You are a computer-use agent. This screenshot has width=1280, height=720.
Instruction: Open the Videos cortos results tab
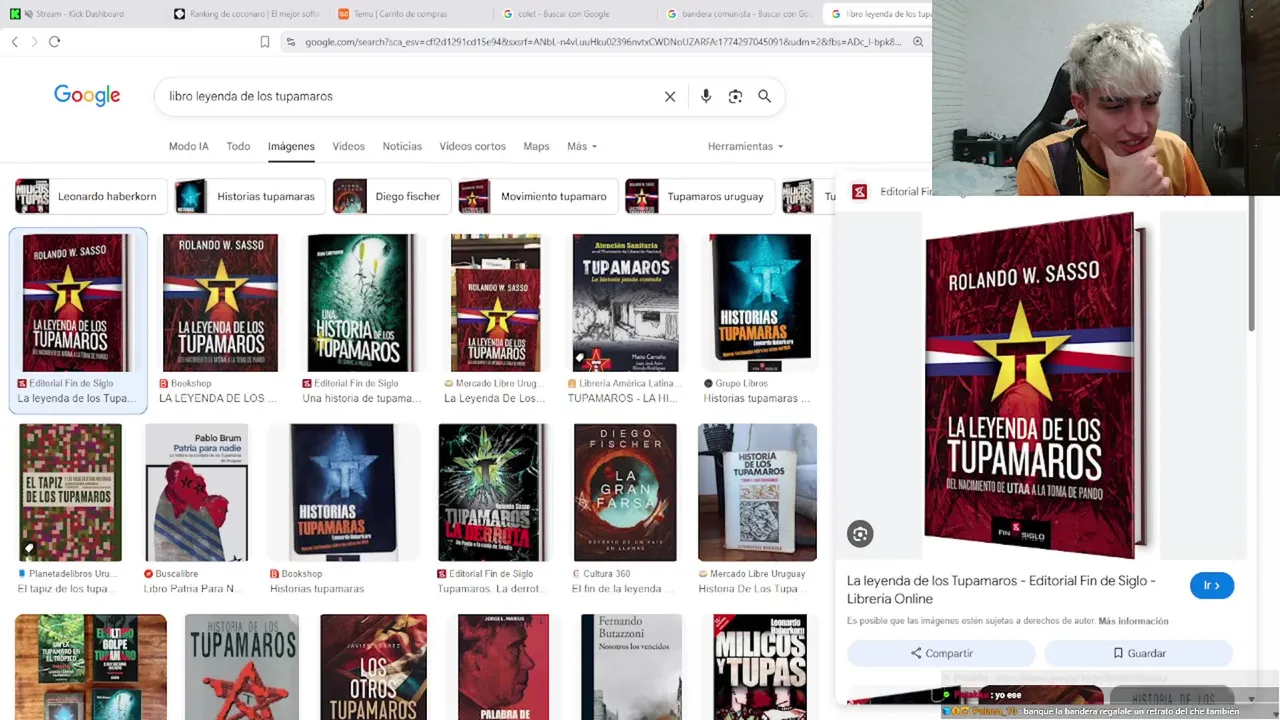472,146
